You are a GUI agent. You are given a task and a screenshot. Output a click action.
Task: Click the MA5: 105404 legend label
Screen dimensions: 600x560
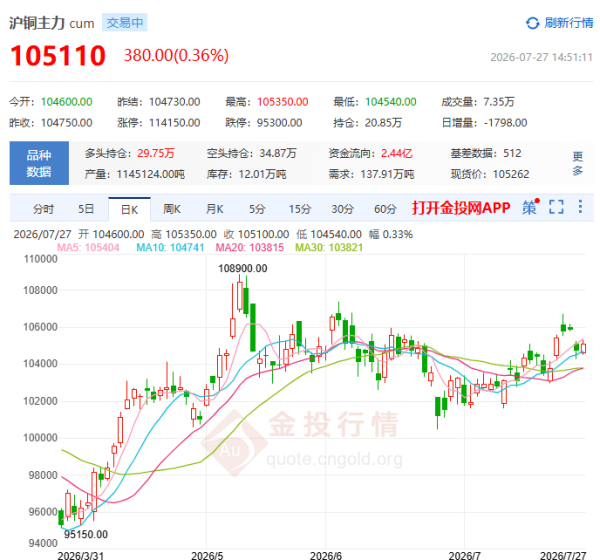pyautogui.click(x=88, y=248)
